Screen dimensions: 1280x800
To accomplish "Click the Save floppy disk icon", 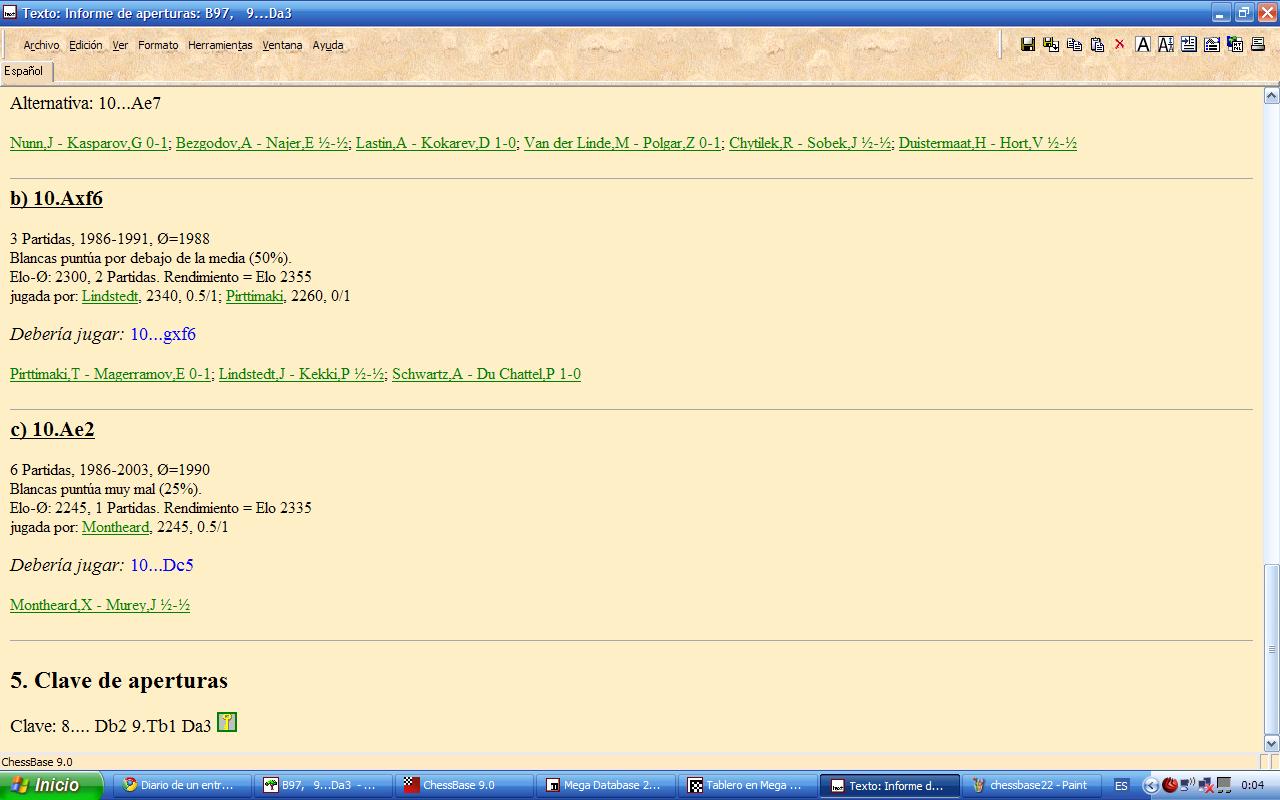I will (1027, 44).
